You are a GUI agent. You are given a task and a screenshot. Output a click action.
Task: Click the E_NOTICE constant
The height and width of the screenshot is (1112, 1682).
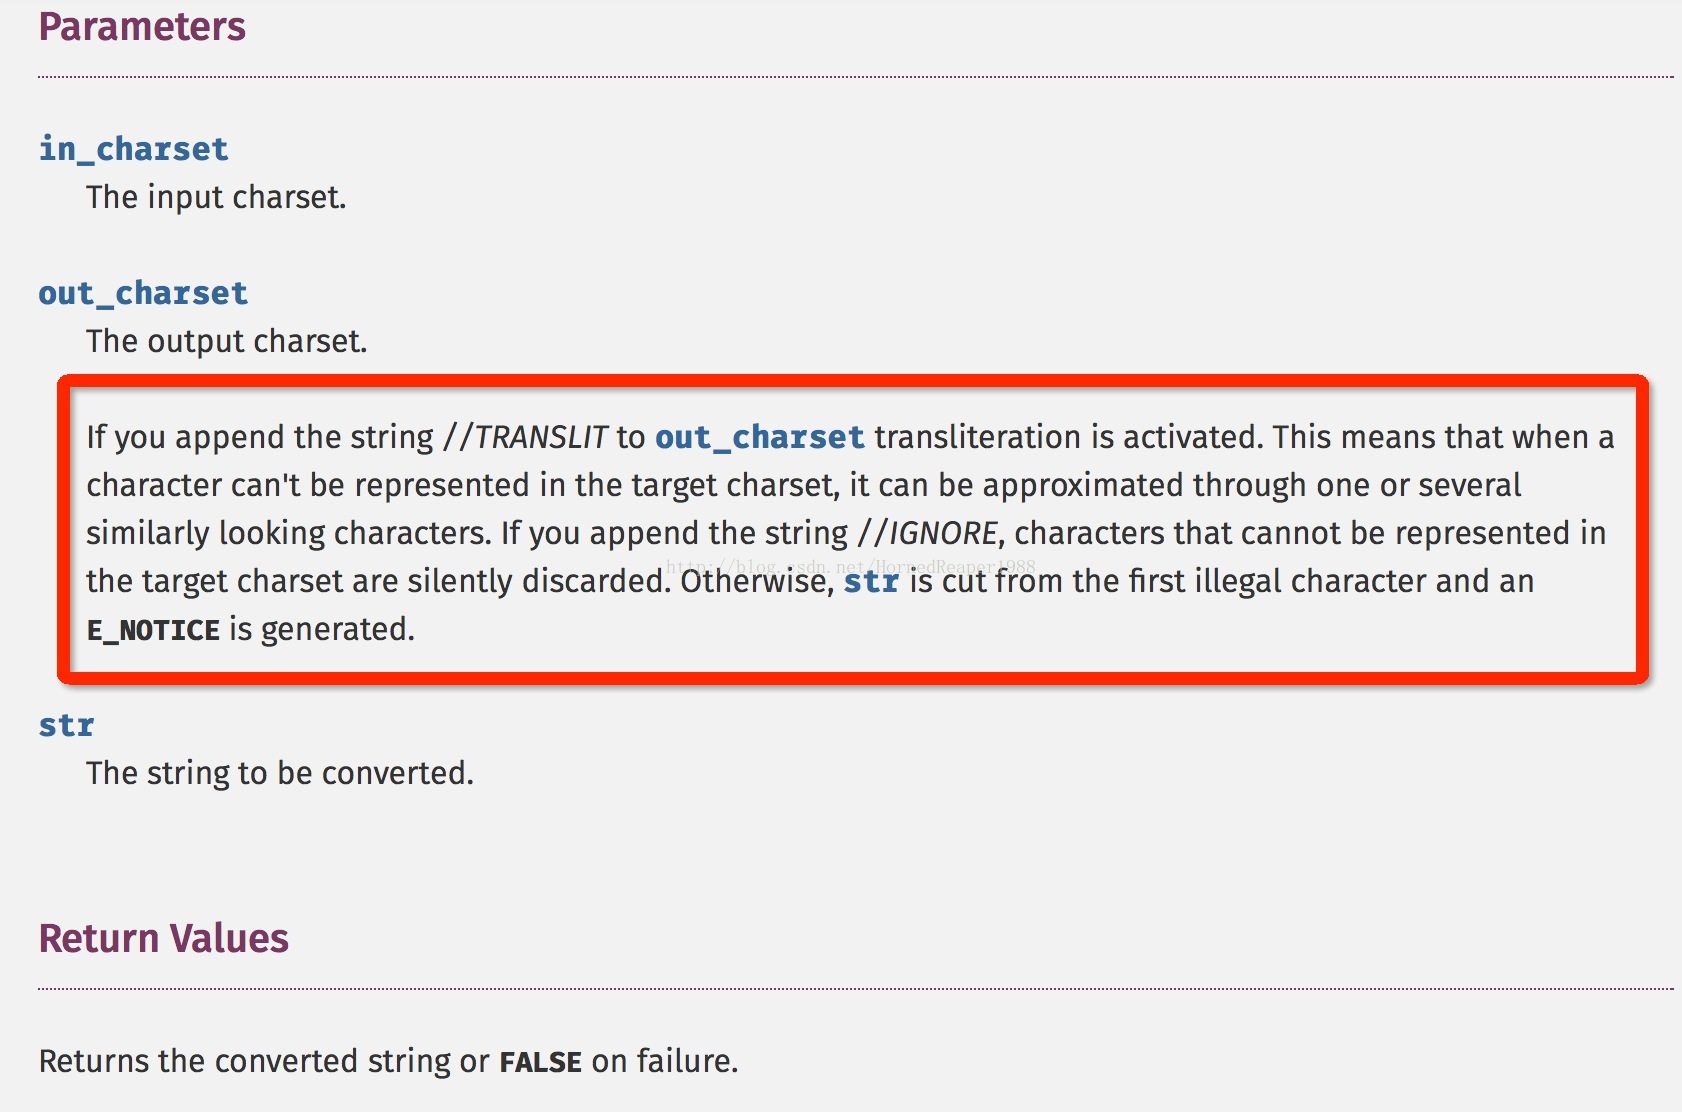click(x=153, y=630)
